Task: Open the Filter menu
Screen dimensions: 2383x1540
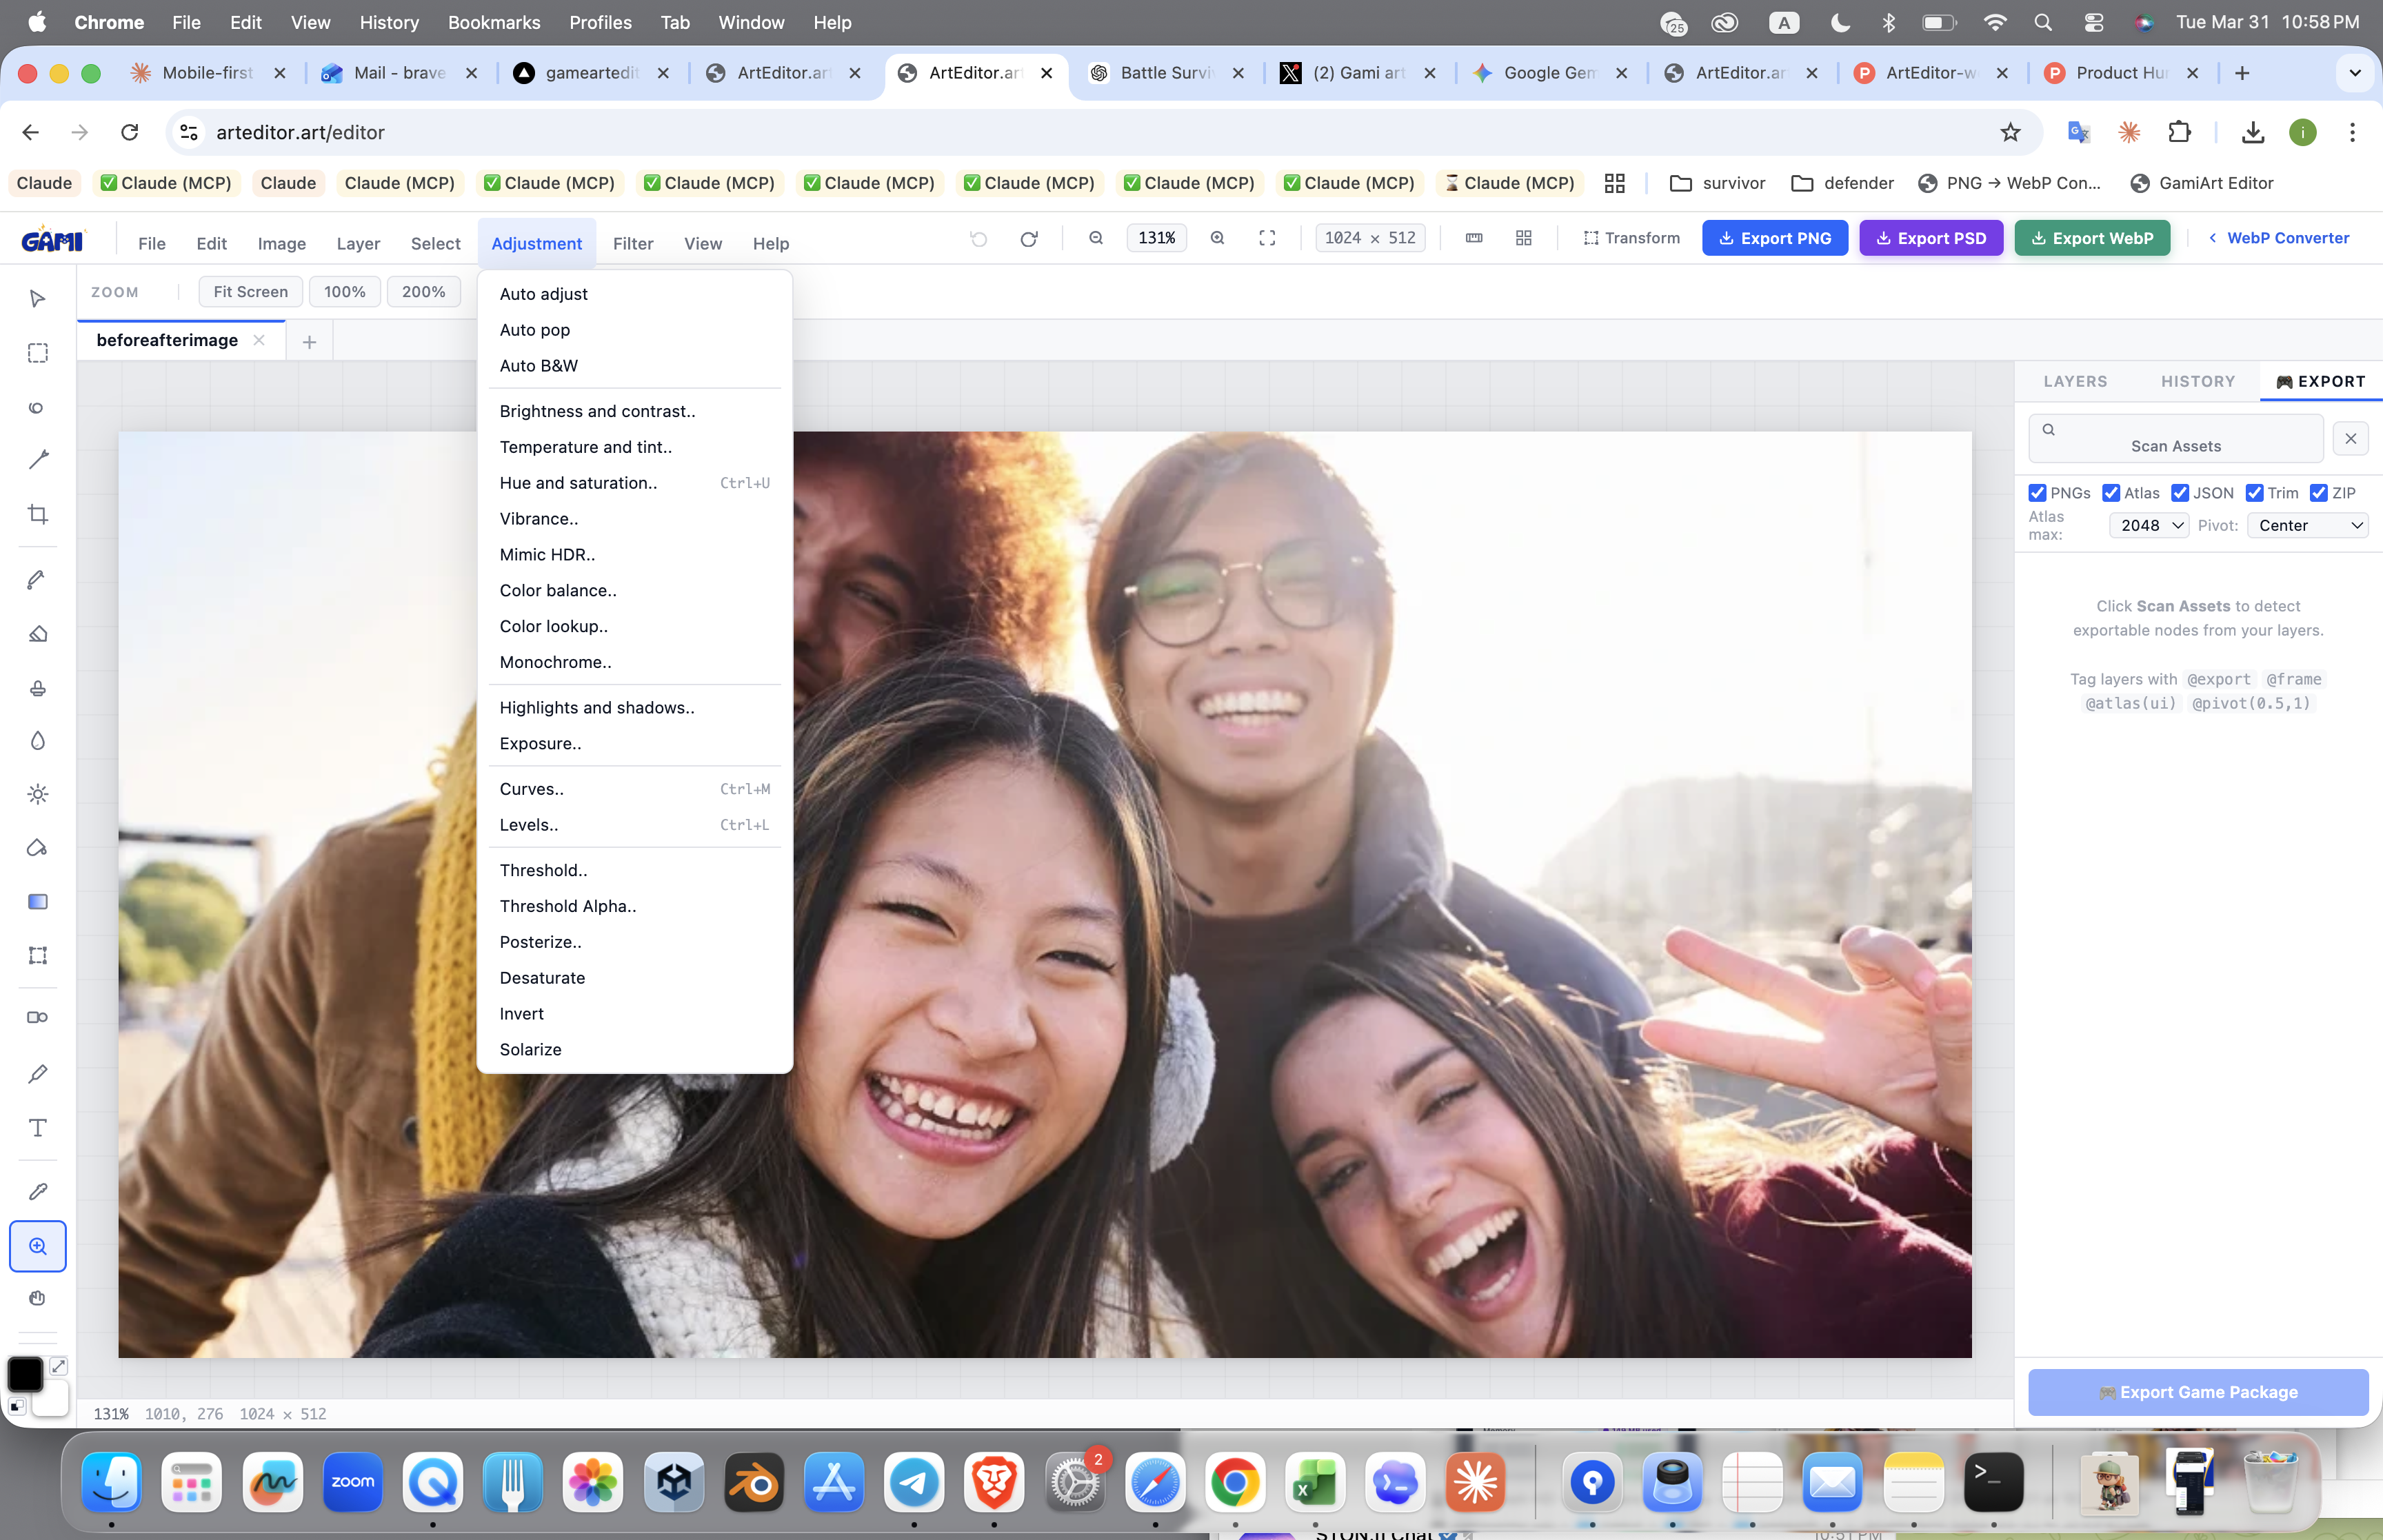Action: (x=632, y=243)
